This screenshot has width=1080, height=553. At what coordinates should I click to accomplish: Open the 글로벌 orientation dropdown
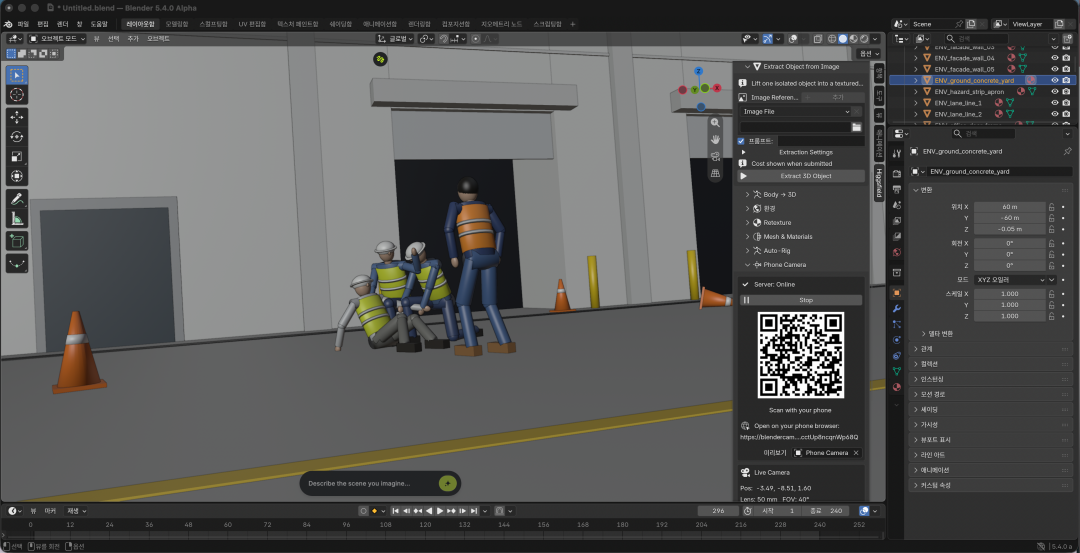pyautogui.click(x=395, y=39)
